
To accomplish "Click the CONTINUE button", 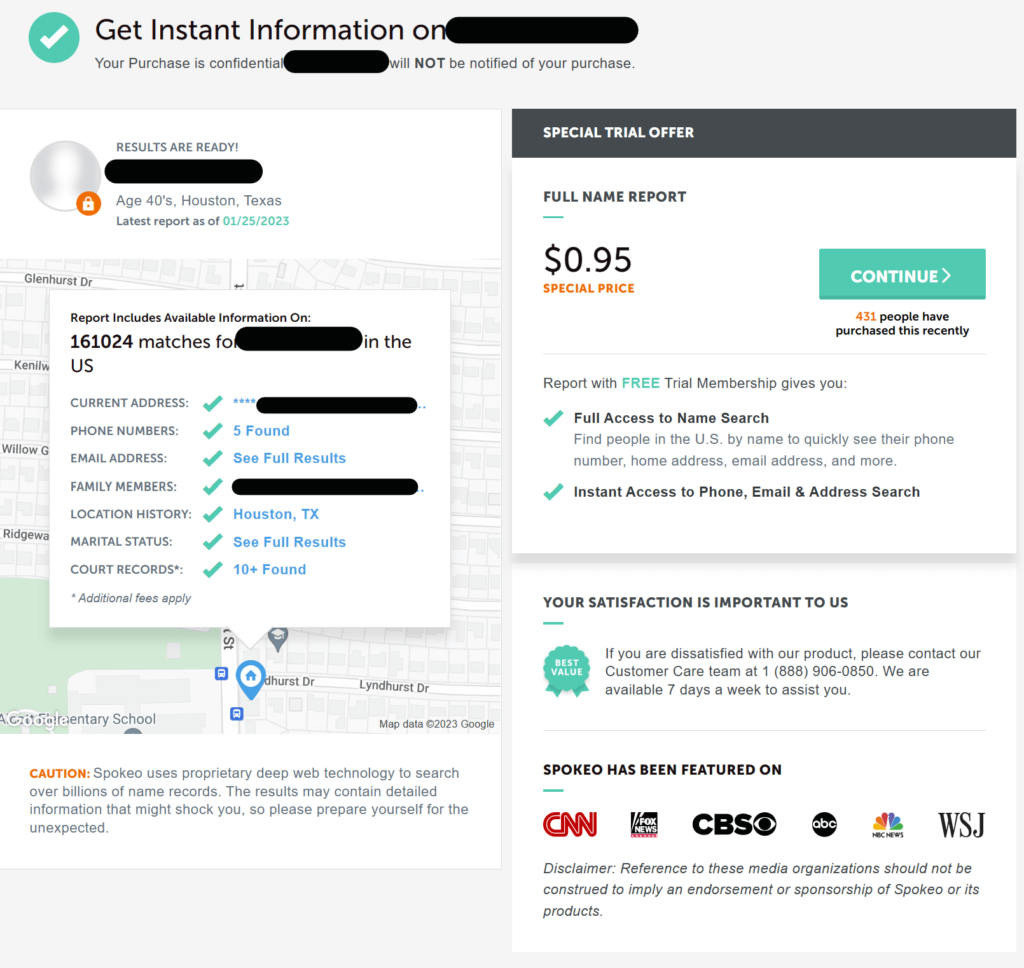I will click(x=901, y=274).
